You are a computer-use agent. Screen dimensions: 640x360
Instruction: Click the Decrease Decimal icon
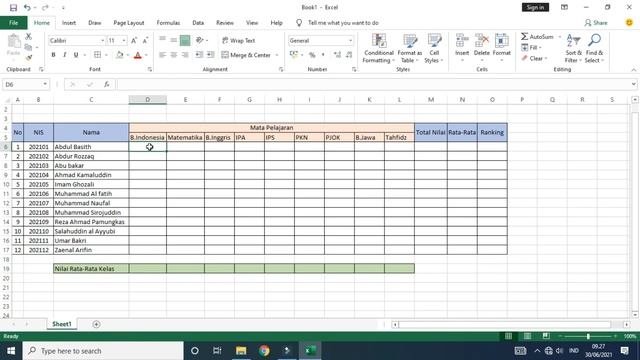tap(349, 55)
